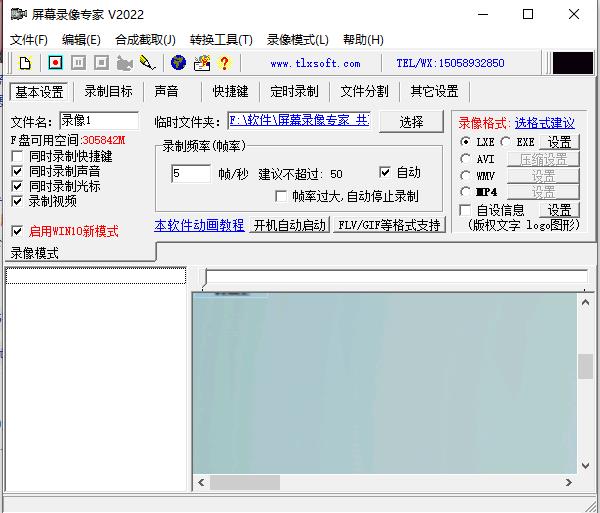Switch to the 快捷键 tab
This screenshot has height=513, width=600.
[x=230, y=91]
